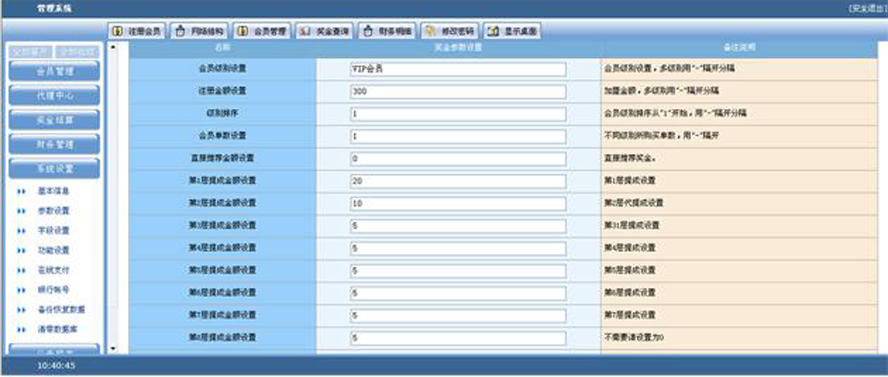The image size is (888, 377).
Task: Open 网络结构 toolbar button
Action: (x=199, y=32)
